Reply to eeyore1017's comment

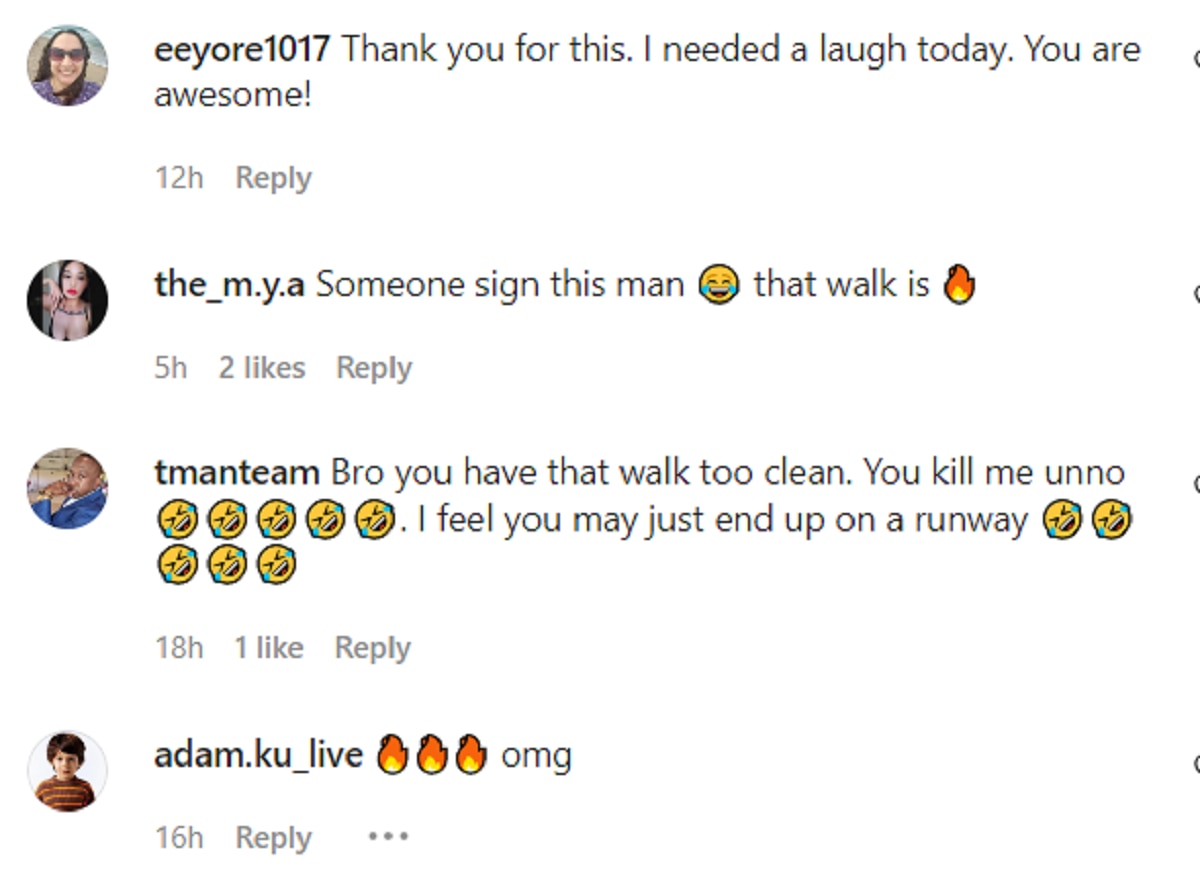tap(273, 178)
